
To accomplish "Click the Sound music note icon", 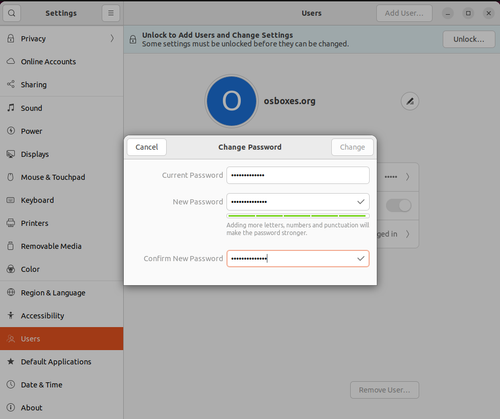I will click(x=11, y=108).
